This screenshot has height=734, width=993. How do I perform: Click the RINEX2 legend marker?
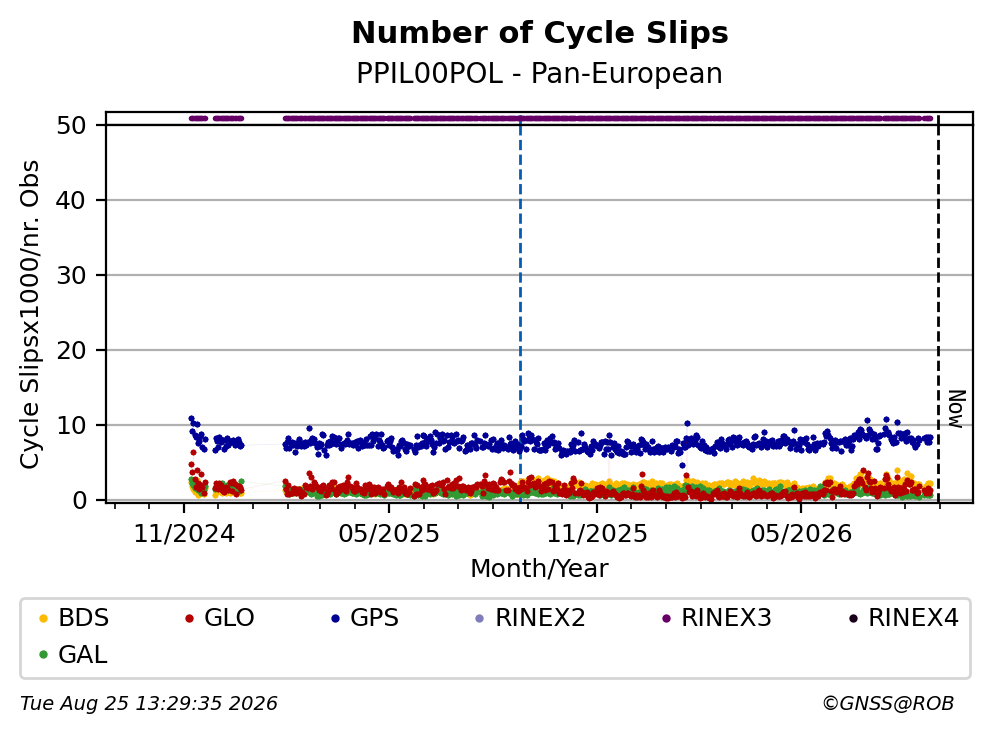pos(479,618)
